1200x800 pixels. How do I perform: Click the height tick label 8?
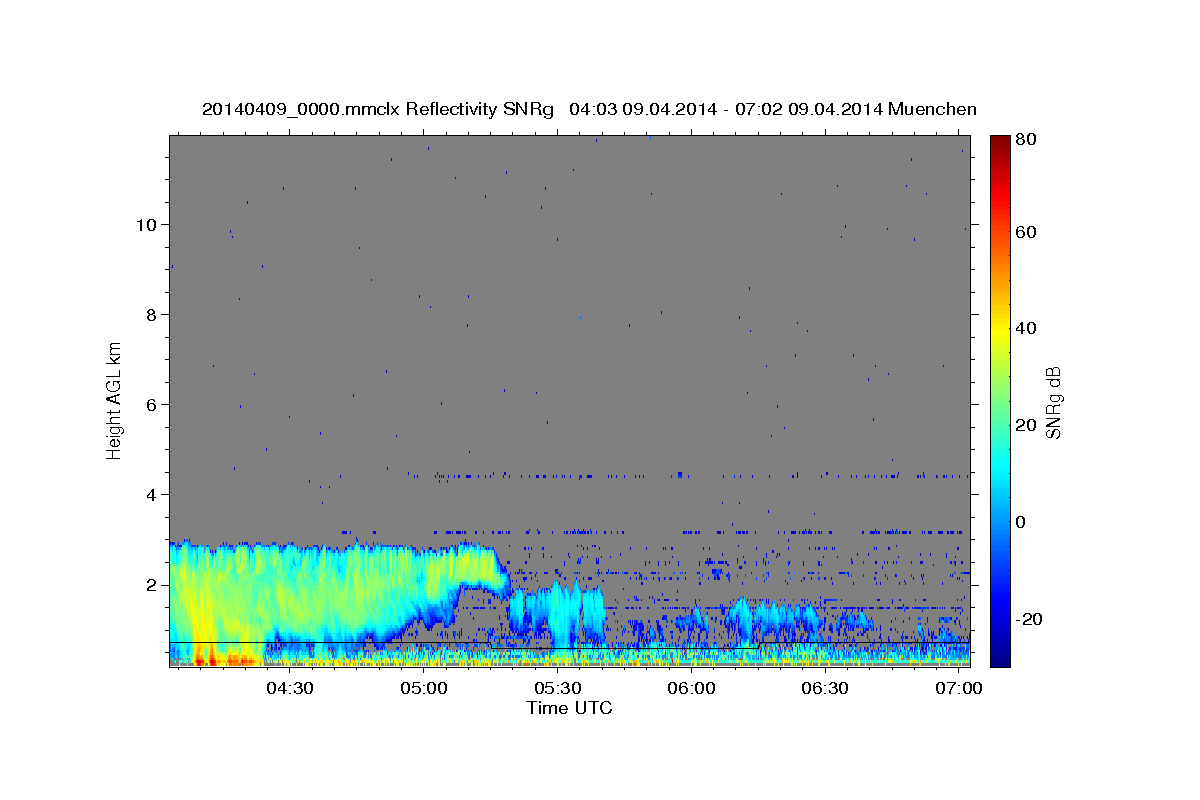tap(152, 315)
